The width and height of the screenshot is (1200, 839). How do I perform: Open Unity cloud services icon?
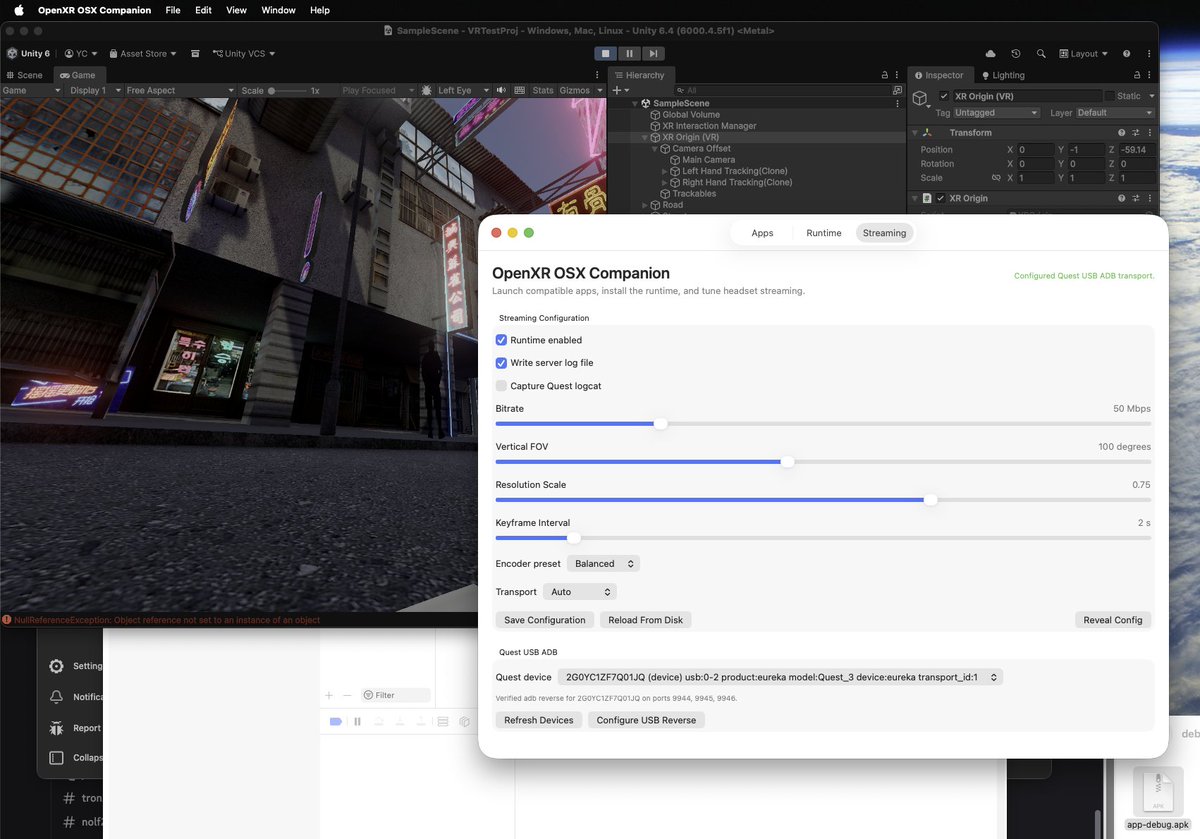point(990,53)
